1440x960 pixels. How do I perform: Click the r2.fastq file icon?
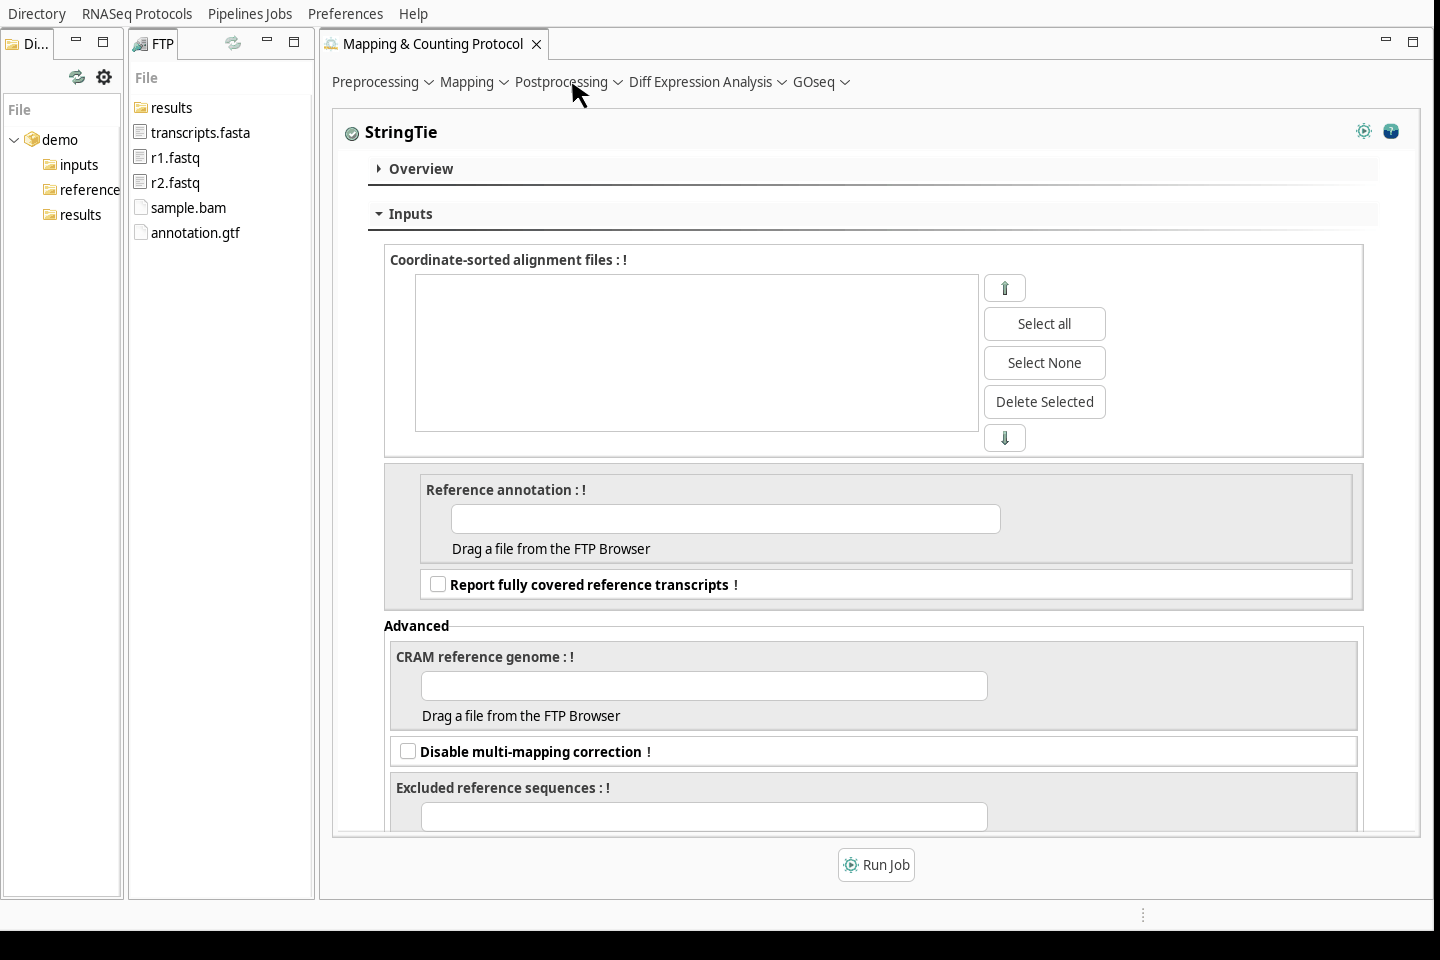tap(141, 182)
